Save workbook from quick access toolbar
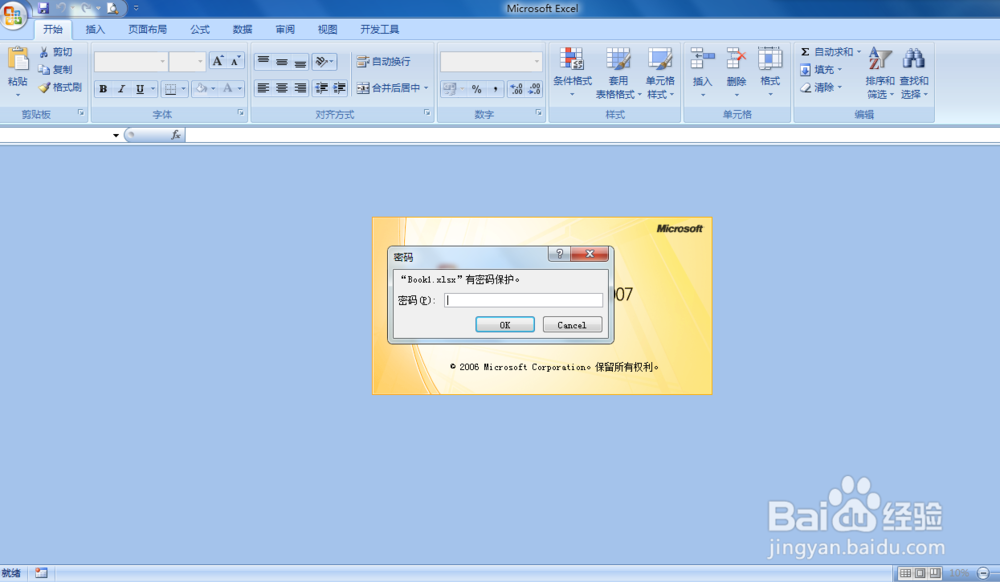The width and height of the screenshot is (1000, 582). point(43,8)
